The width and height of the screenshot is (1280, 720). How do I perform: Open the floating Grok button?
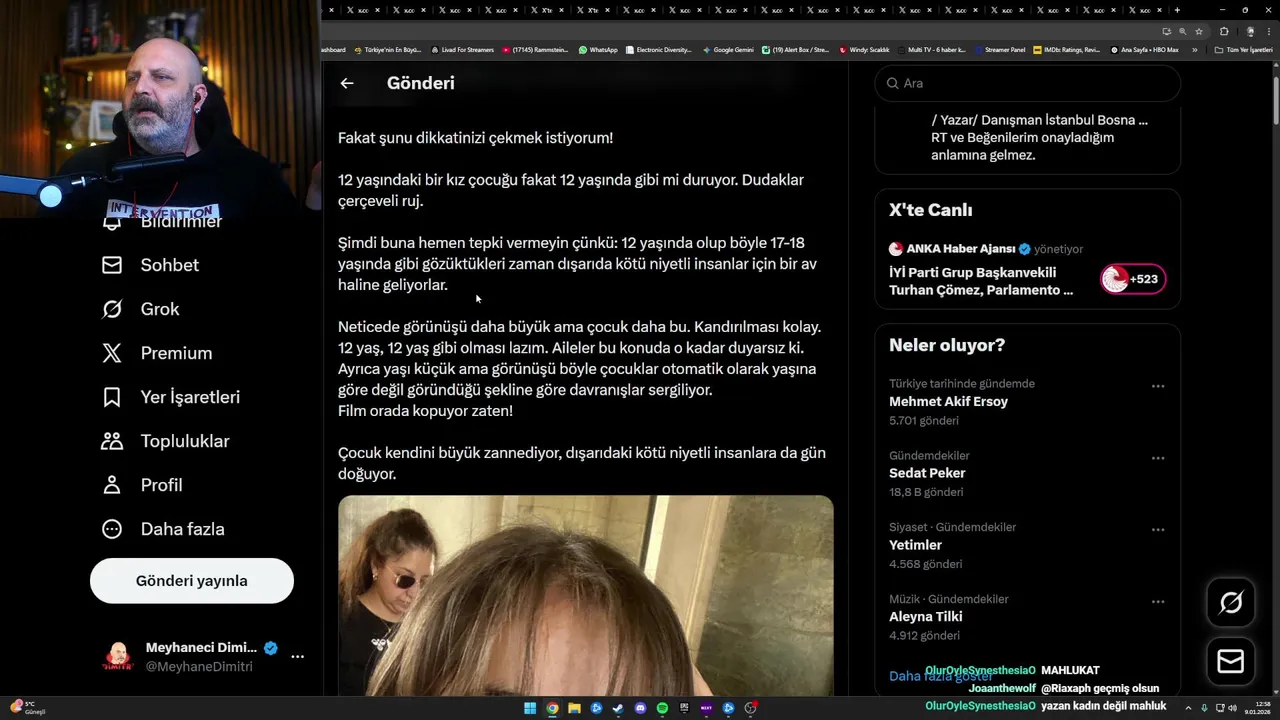pyautogui.click(x=1230, y=602)
